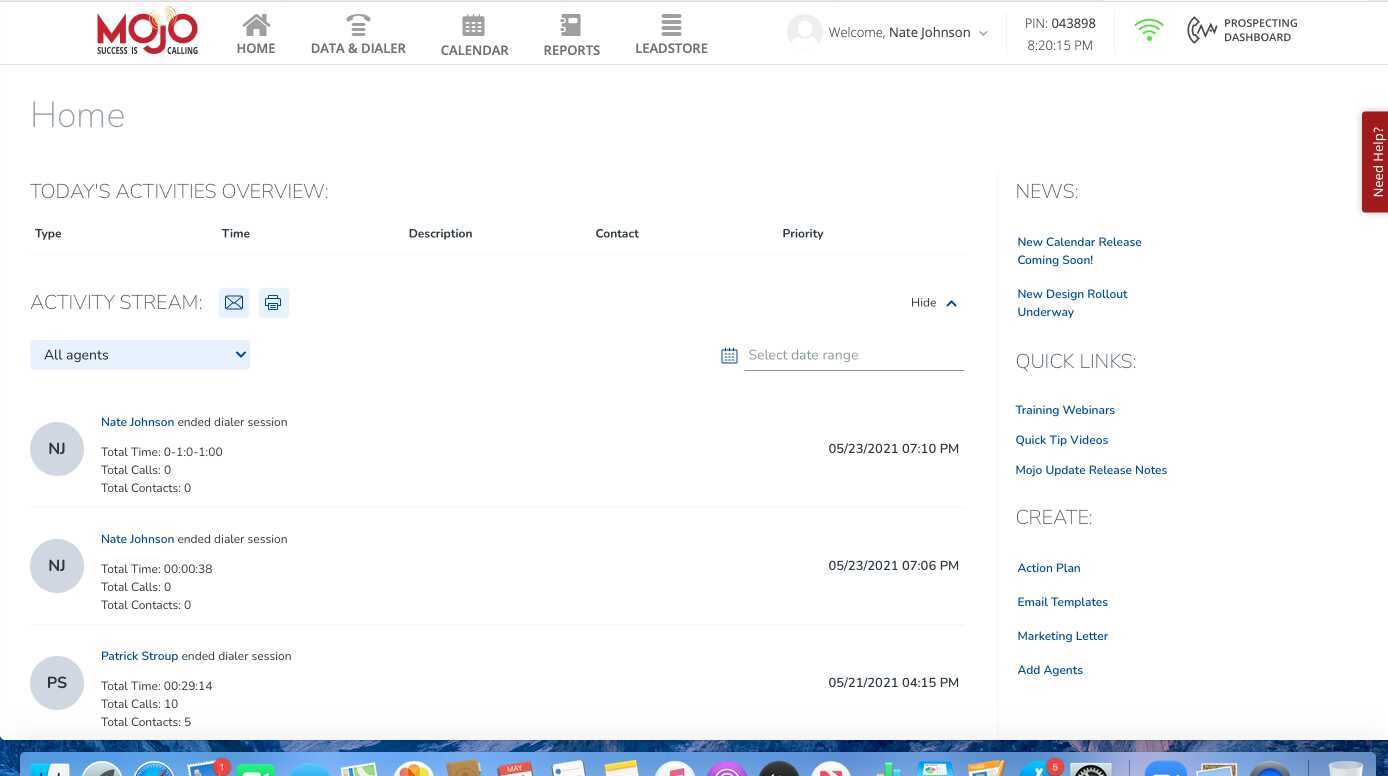Email the activity stream using envelope icon
The image size is (1388, 776).
pyautogui.click(x=234, y=303)
